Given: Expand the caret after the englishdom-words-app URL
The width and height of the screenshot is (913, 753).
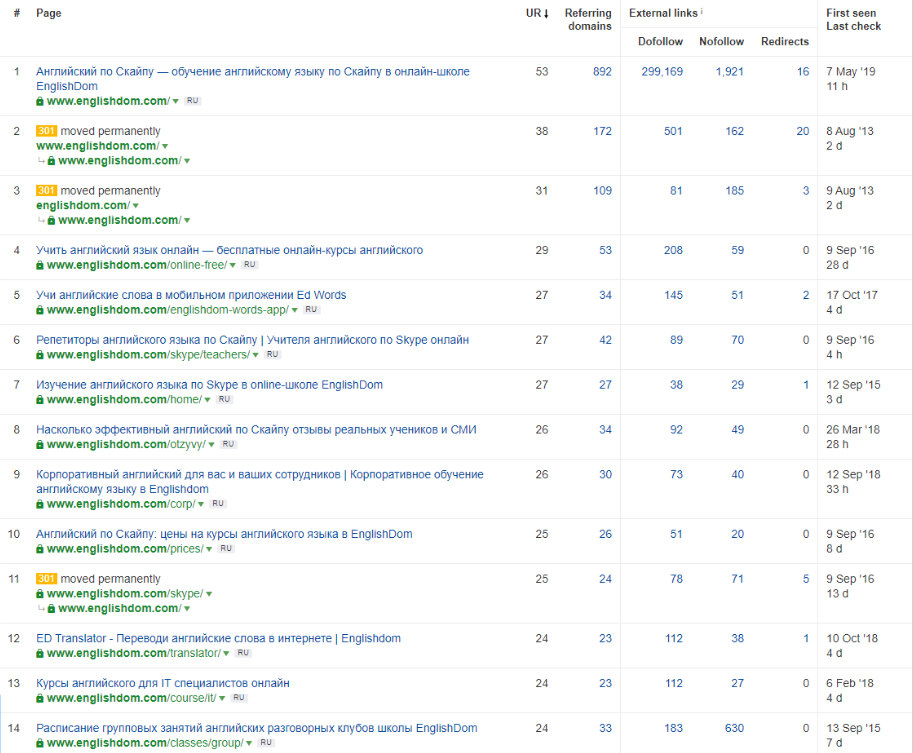Looking at the screenshot, I should point(294,310).
